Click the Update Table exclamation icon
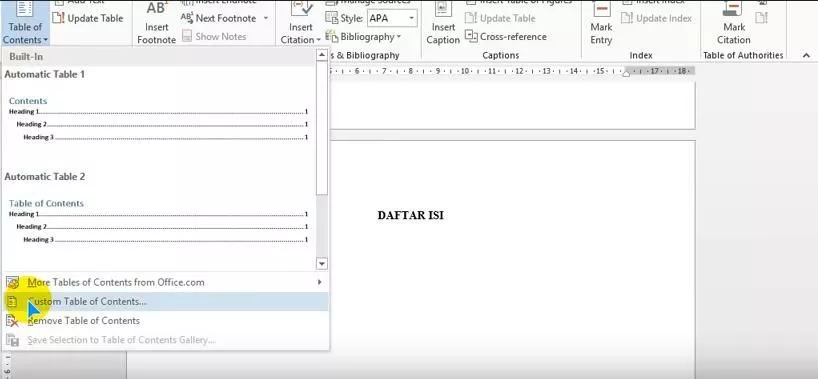 tap(58, 18)
